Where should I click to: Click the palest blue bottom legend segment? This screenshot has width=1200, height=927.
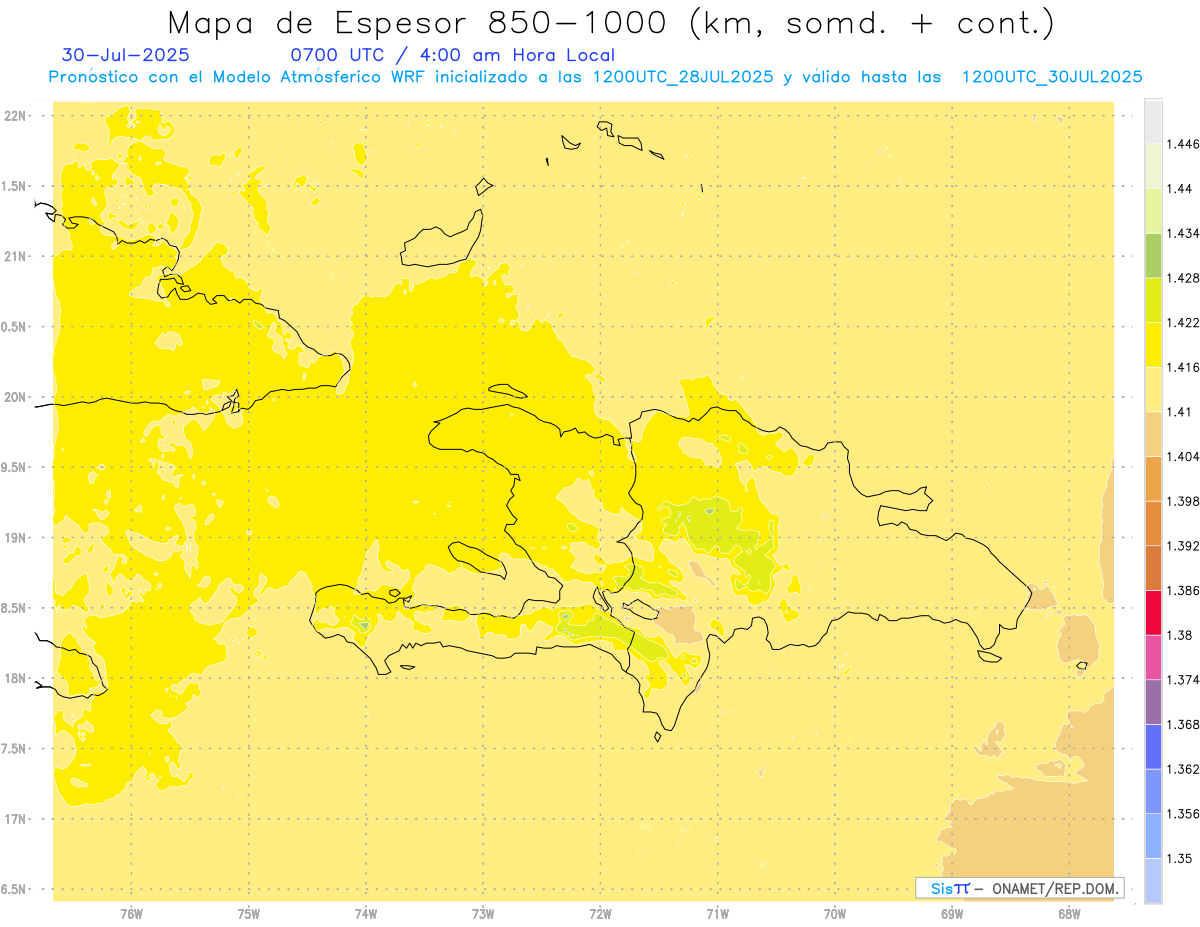(x=1153, y=880)
